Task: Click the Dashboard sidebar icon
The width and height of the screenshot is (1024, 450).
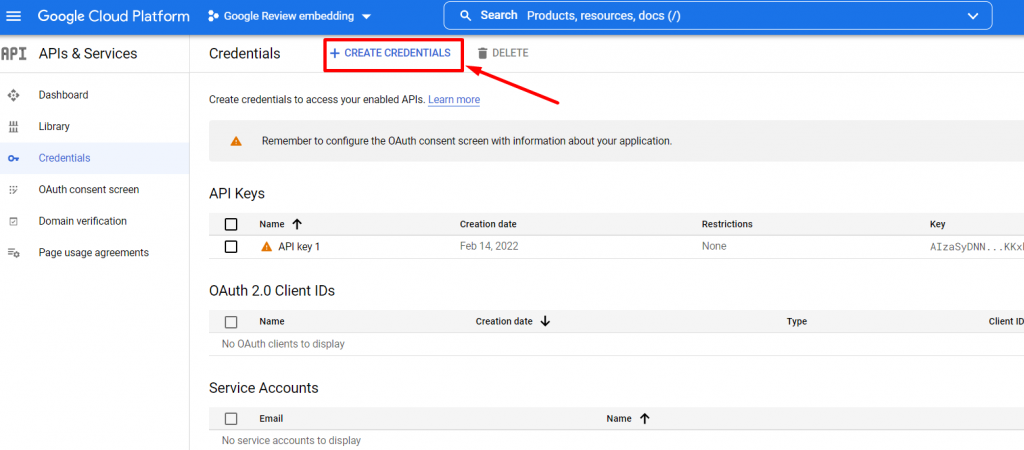Action: tap(13, 95)
